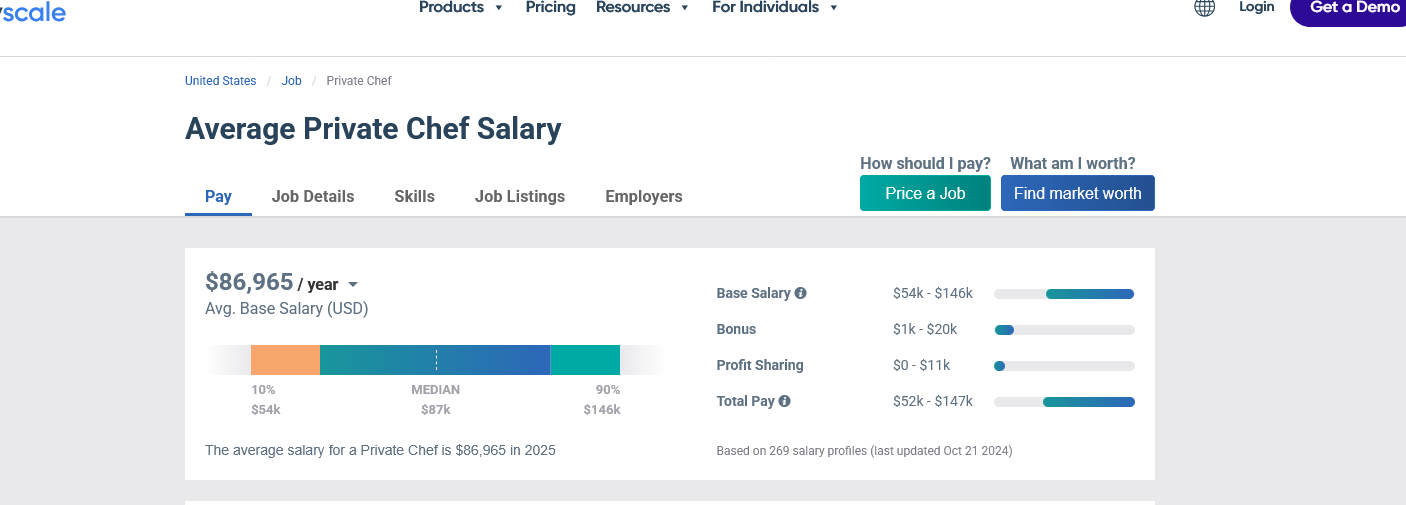Expand the For Individuals menu
The width and height of the screenshot is (1406, 505).
click(774, 8)
